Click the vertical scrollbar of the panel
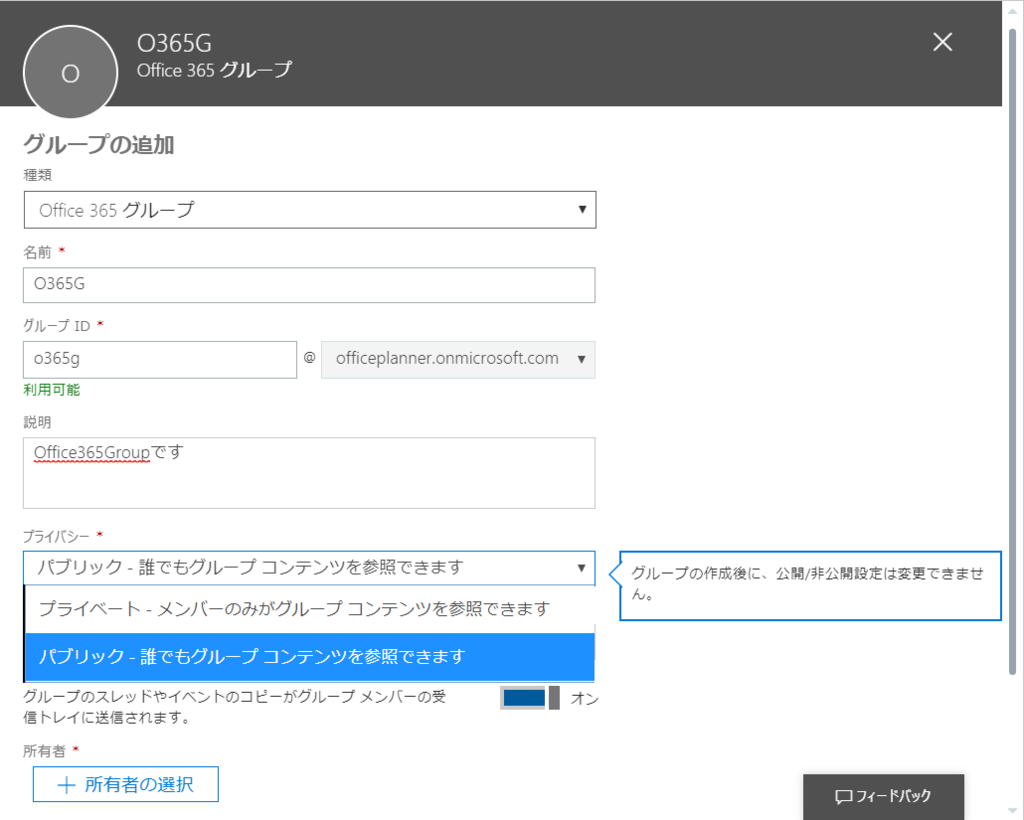1024x820 pixels. pyautogui.click(x=1012, y=353)
